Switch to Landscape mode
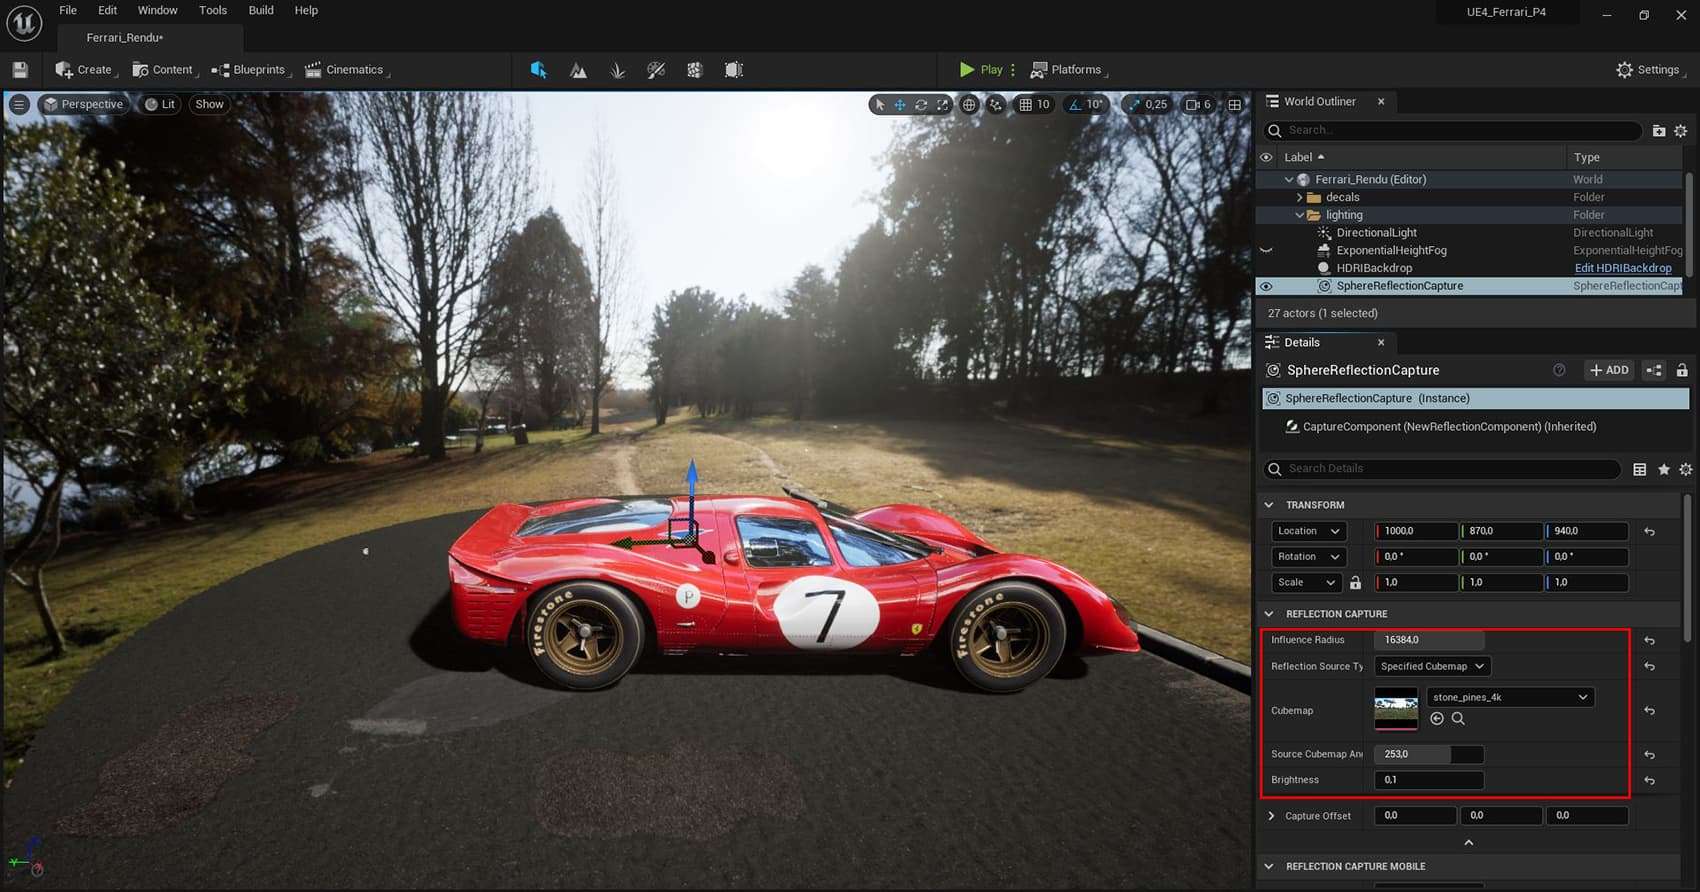 point(578,70)
